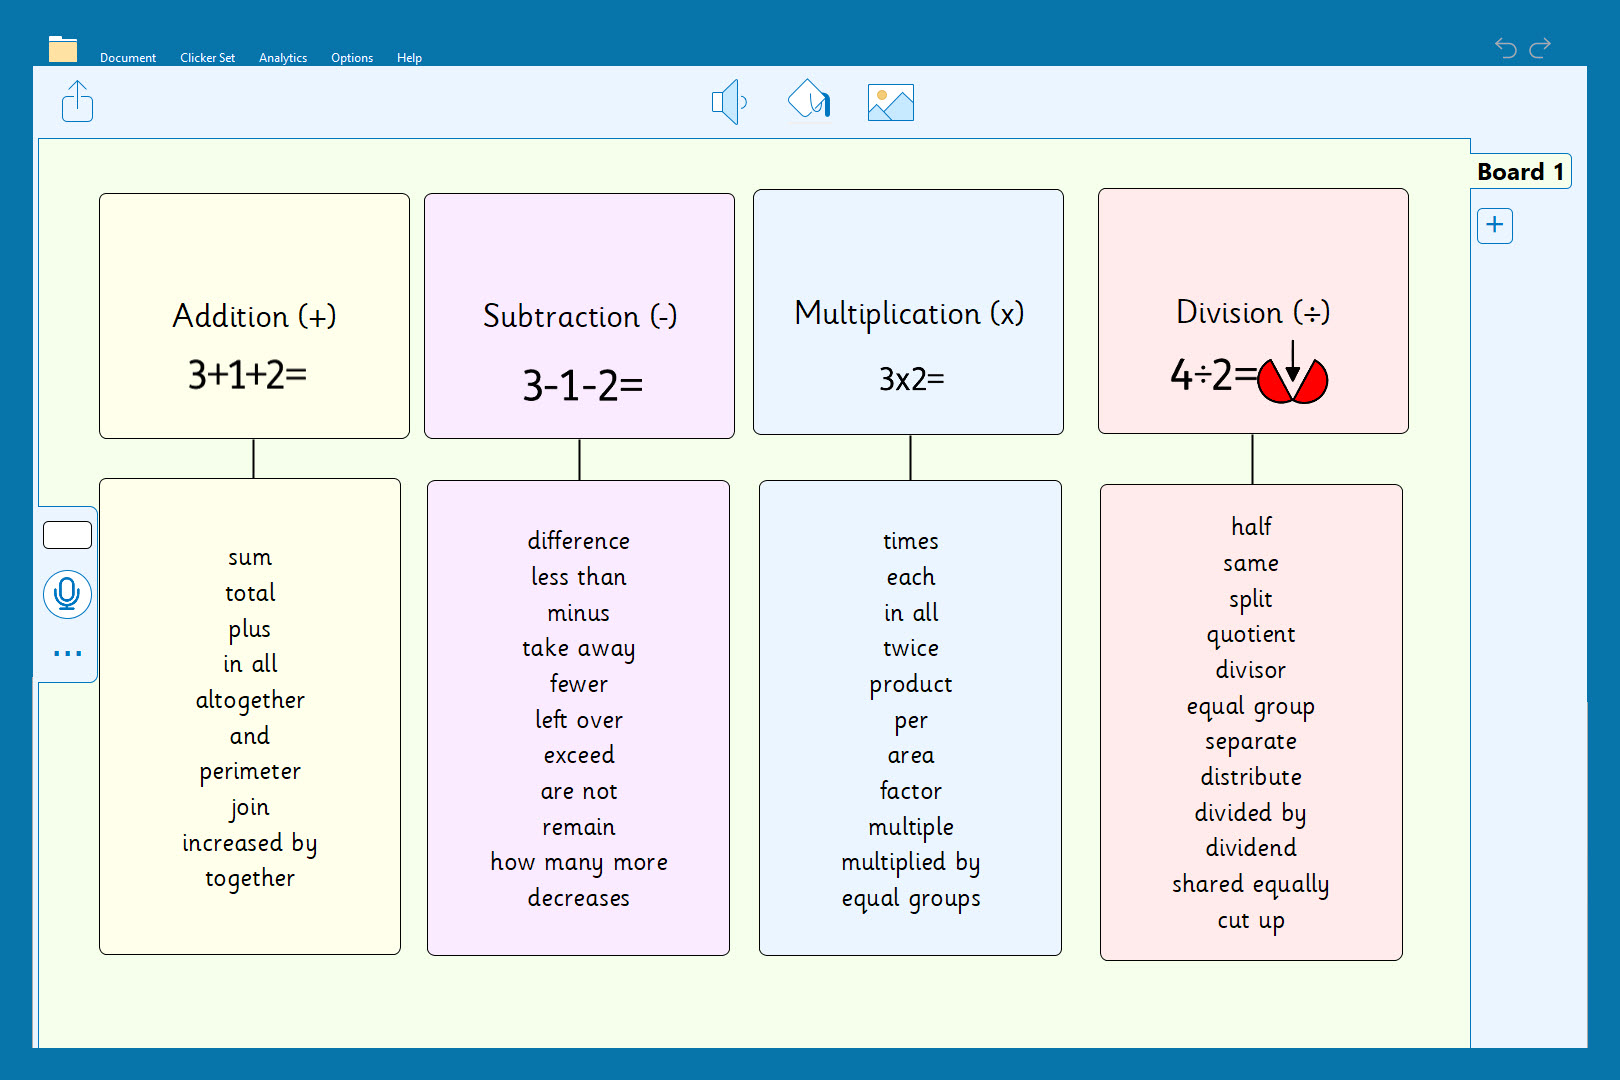Click the empty rectangle box tool
This screenshot has height=1080, width=1620.
point(68,535)
